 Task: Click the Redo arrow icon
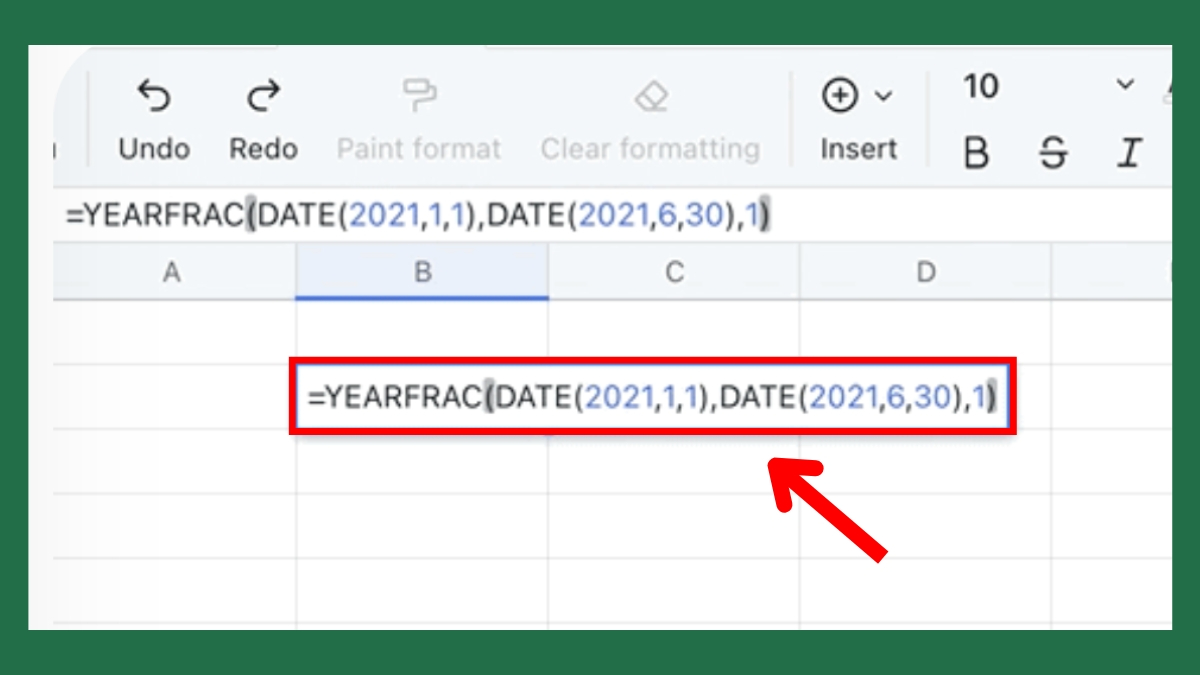click(x=264, y=96)
